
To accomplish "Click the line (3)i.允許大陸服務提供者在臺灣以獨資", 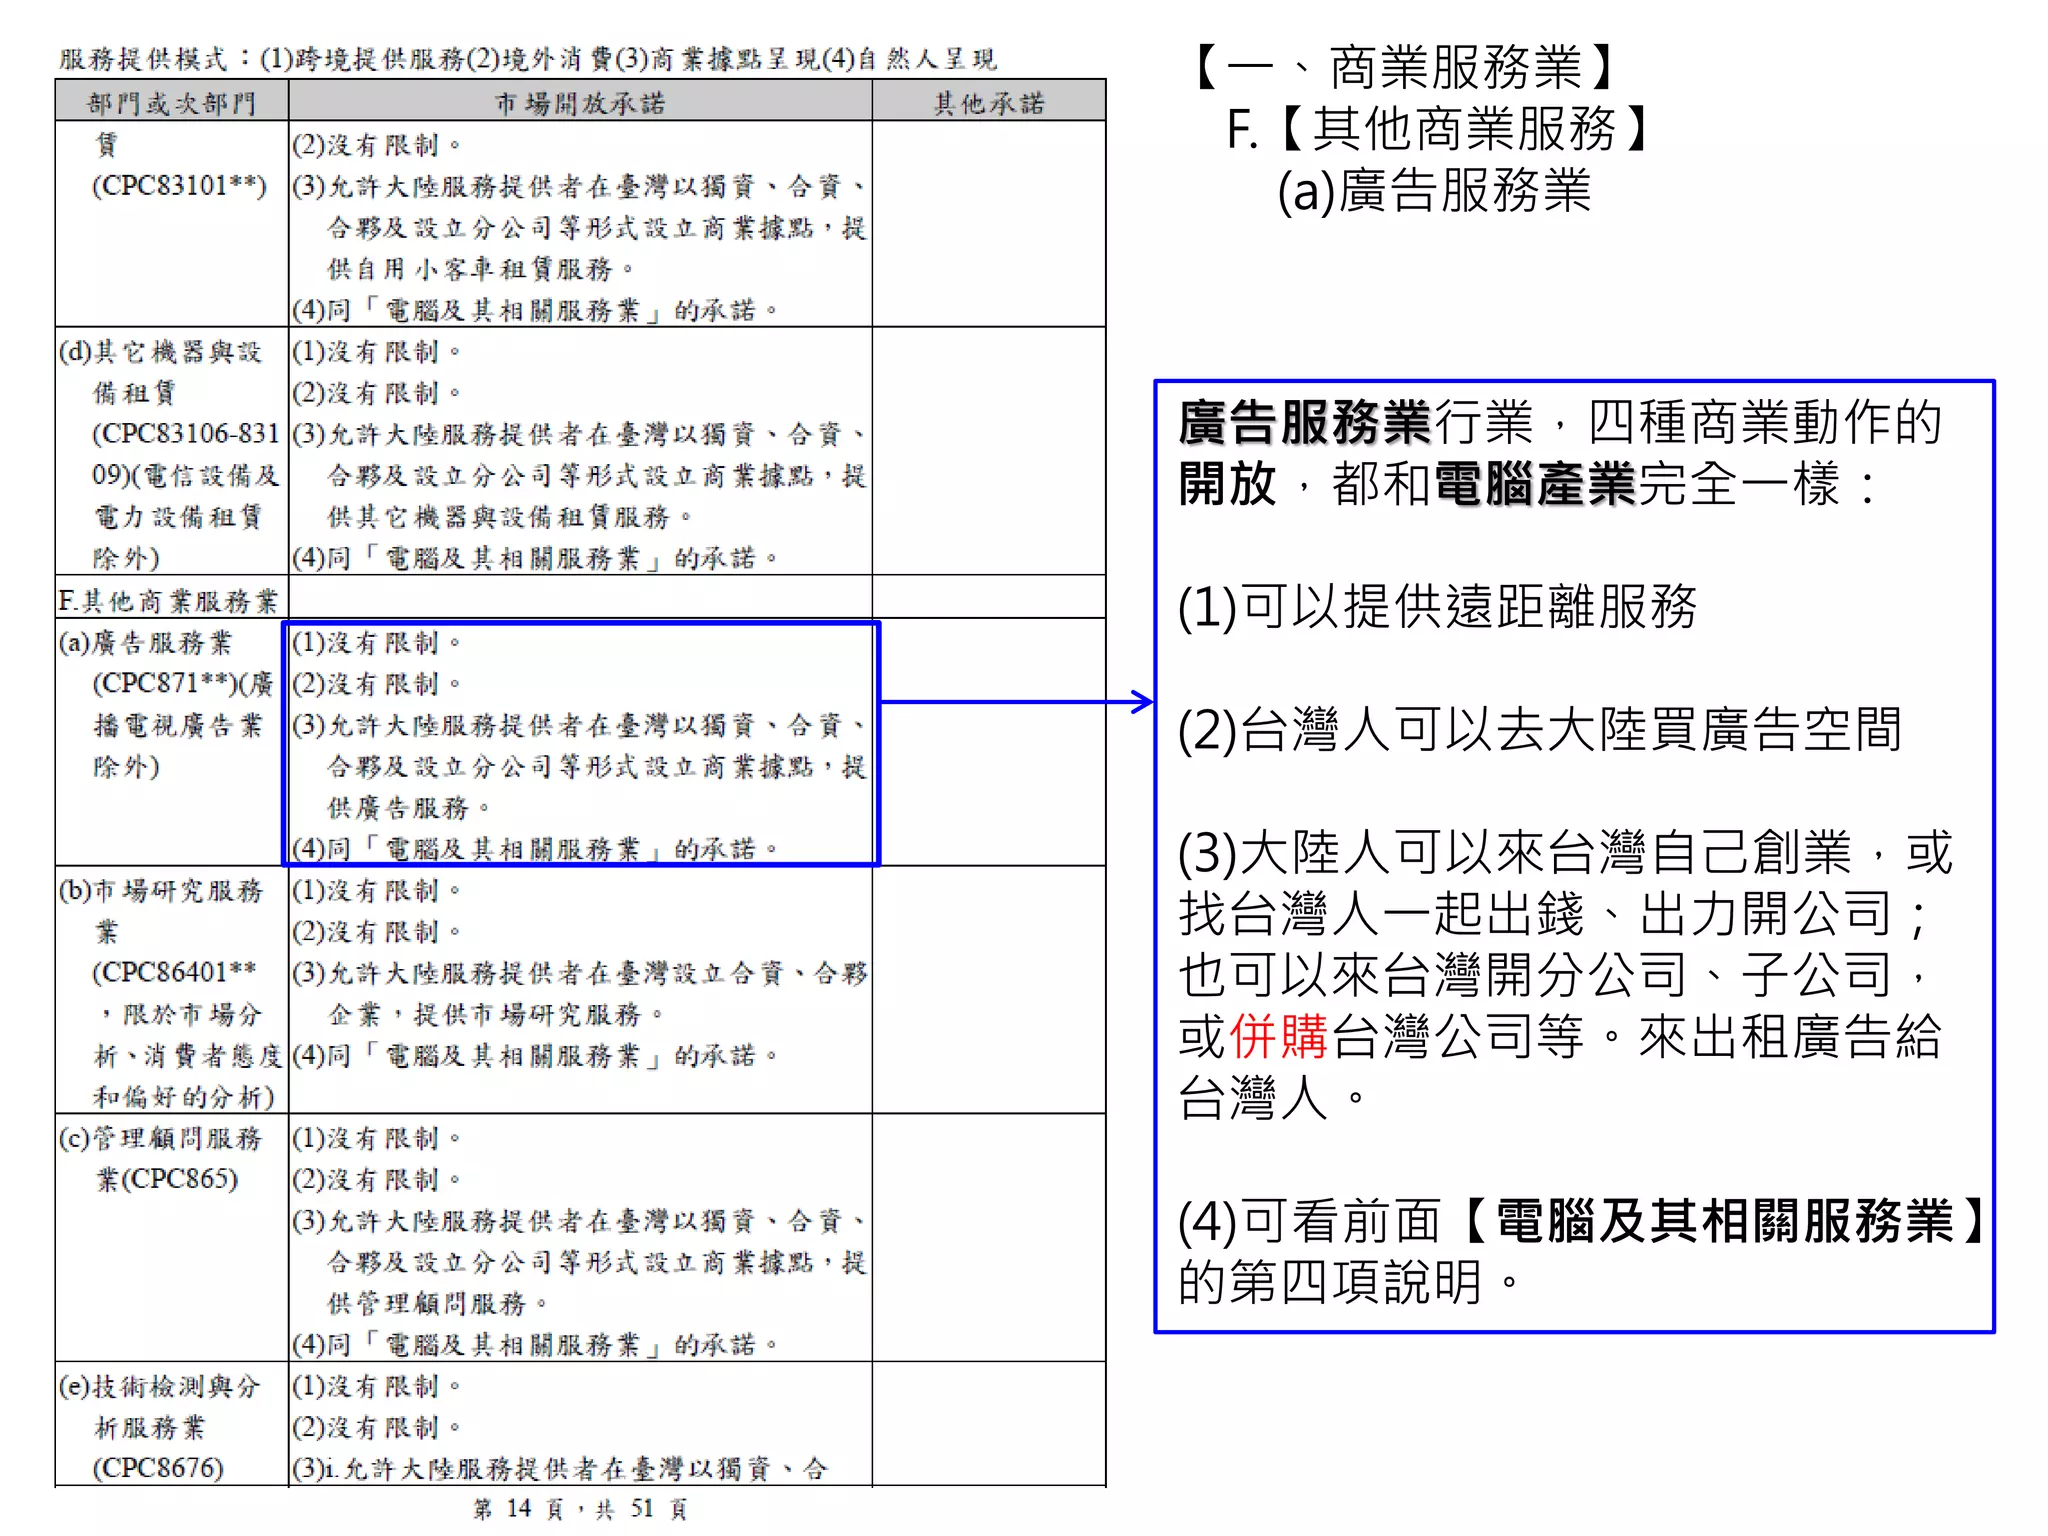I will (x=560, y=1468).
